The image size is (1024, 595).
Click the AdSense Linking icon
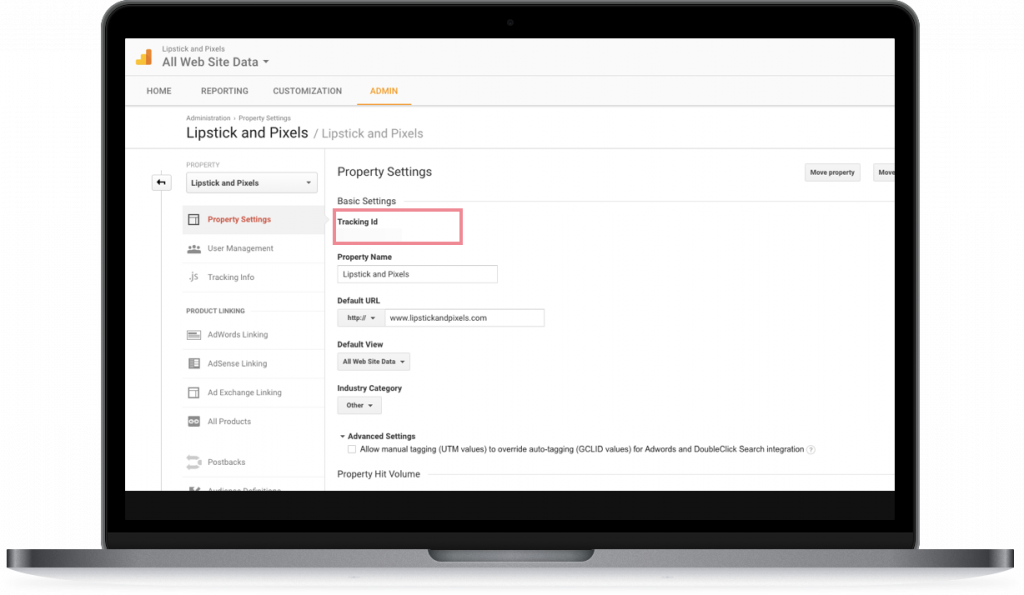pyautogui.click(x=194, y=363)
